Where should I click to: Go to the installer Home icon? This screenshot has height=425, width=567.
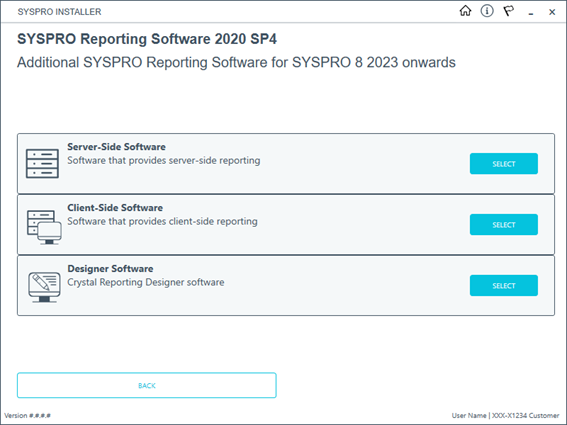[465, 11]
